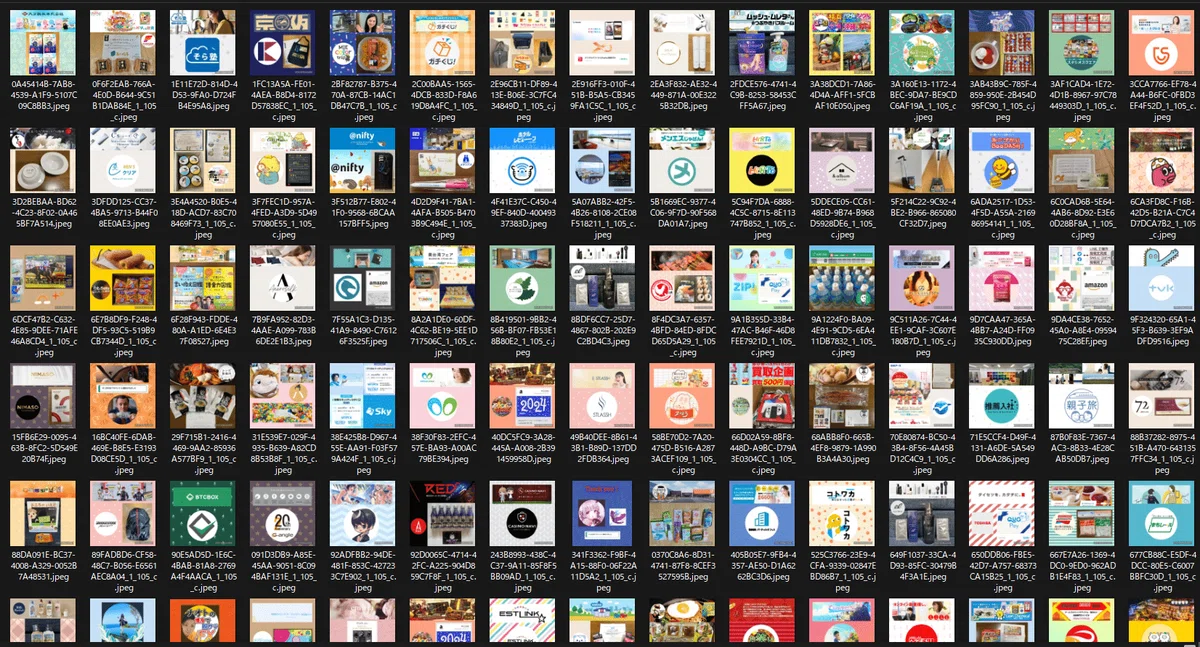
Task: Click filename text starting 5F214C22-9C92
Action: [x=923, y=212]
